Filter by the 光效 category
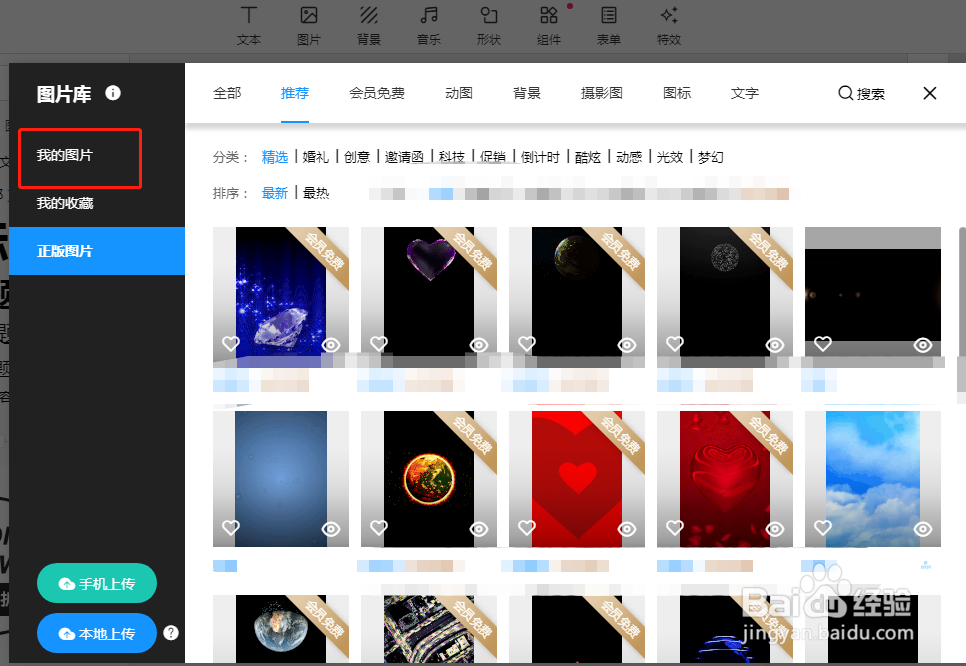 pos(670,157)
